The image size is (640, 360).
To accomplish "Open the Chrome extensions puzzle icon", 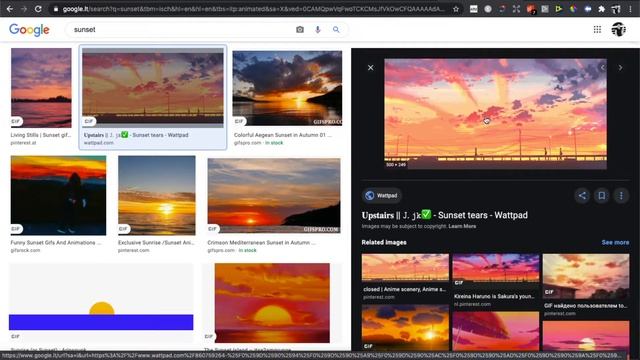I will [x=601, y=9].
